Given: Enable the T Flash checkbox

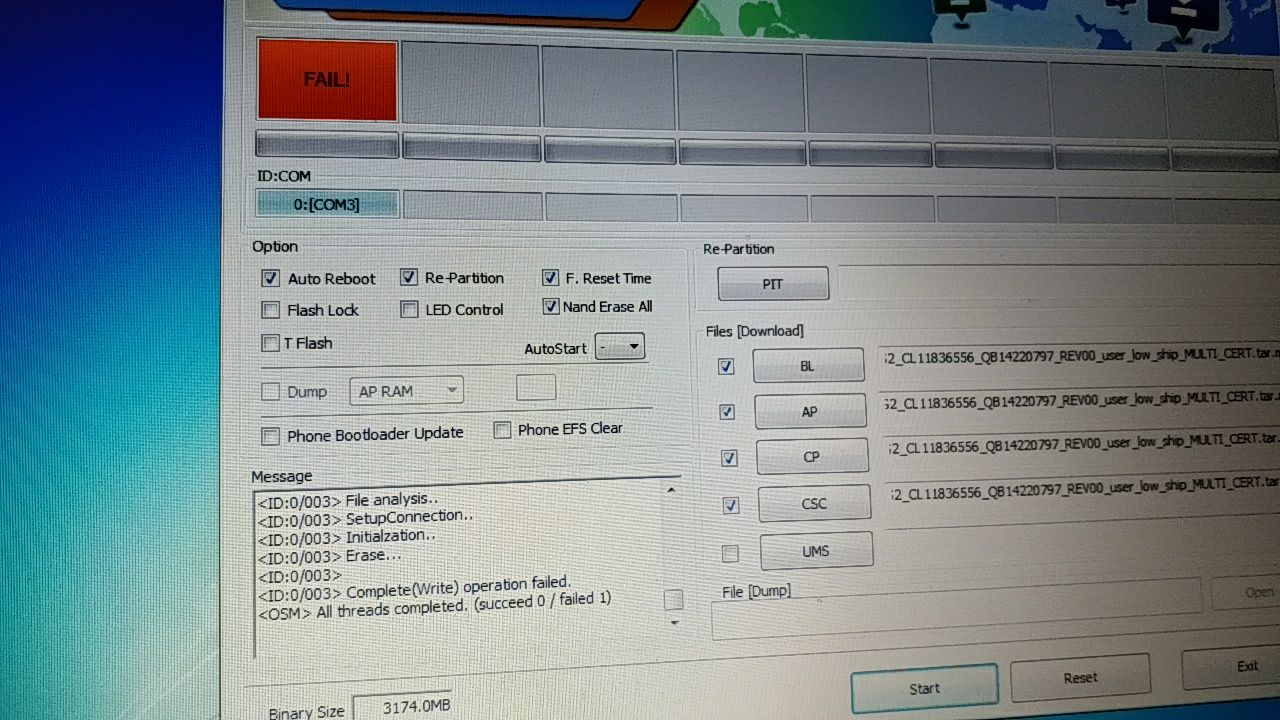Looking at the screenshot, I should click(x=270, y=343).
